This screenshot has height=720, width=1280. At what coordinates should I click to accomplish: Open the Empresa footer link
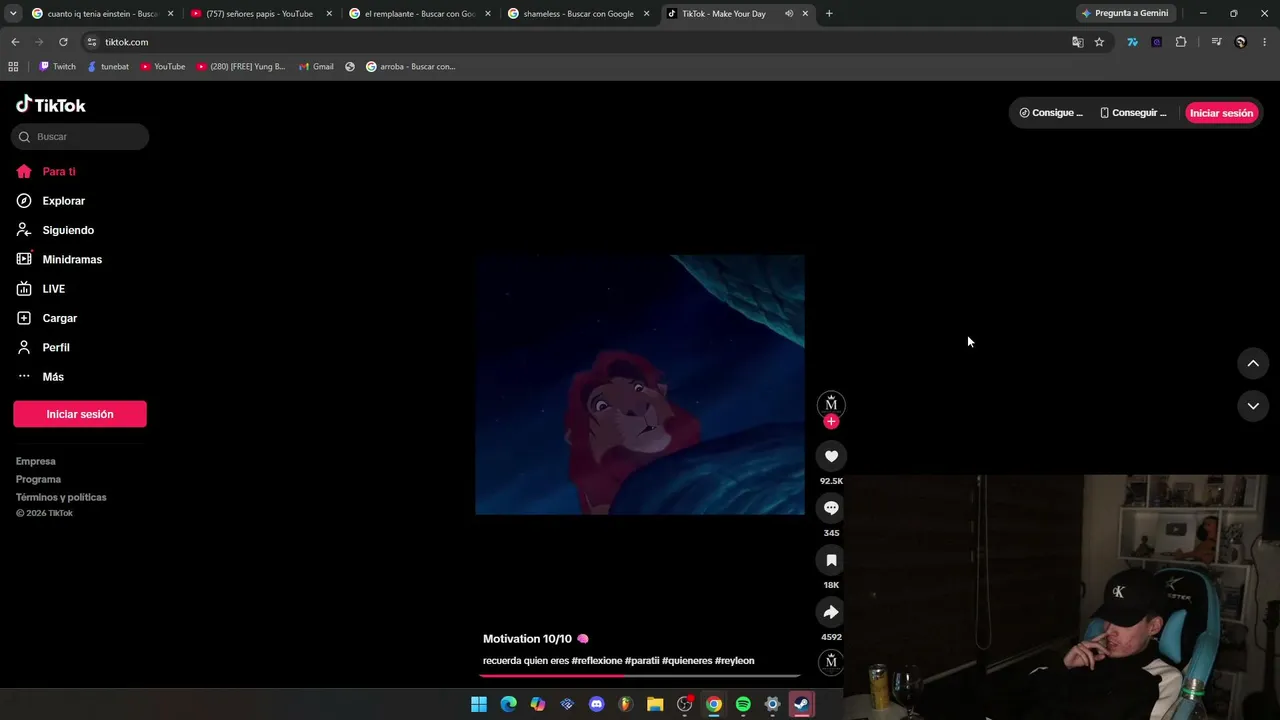coord(36,461)
